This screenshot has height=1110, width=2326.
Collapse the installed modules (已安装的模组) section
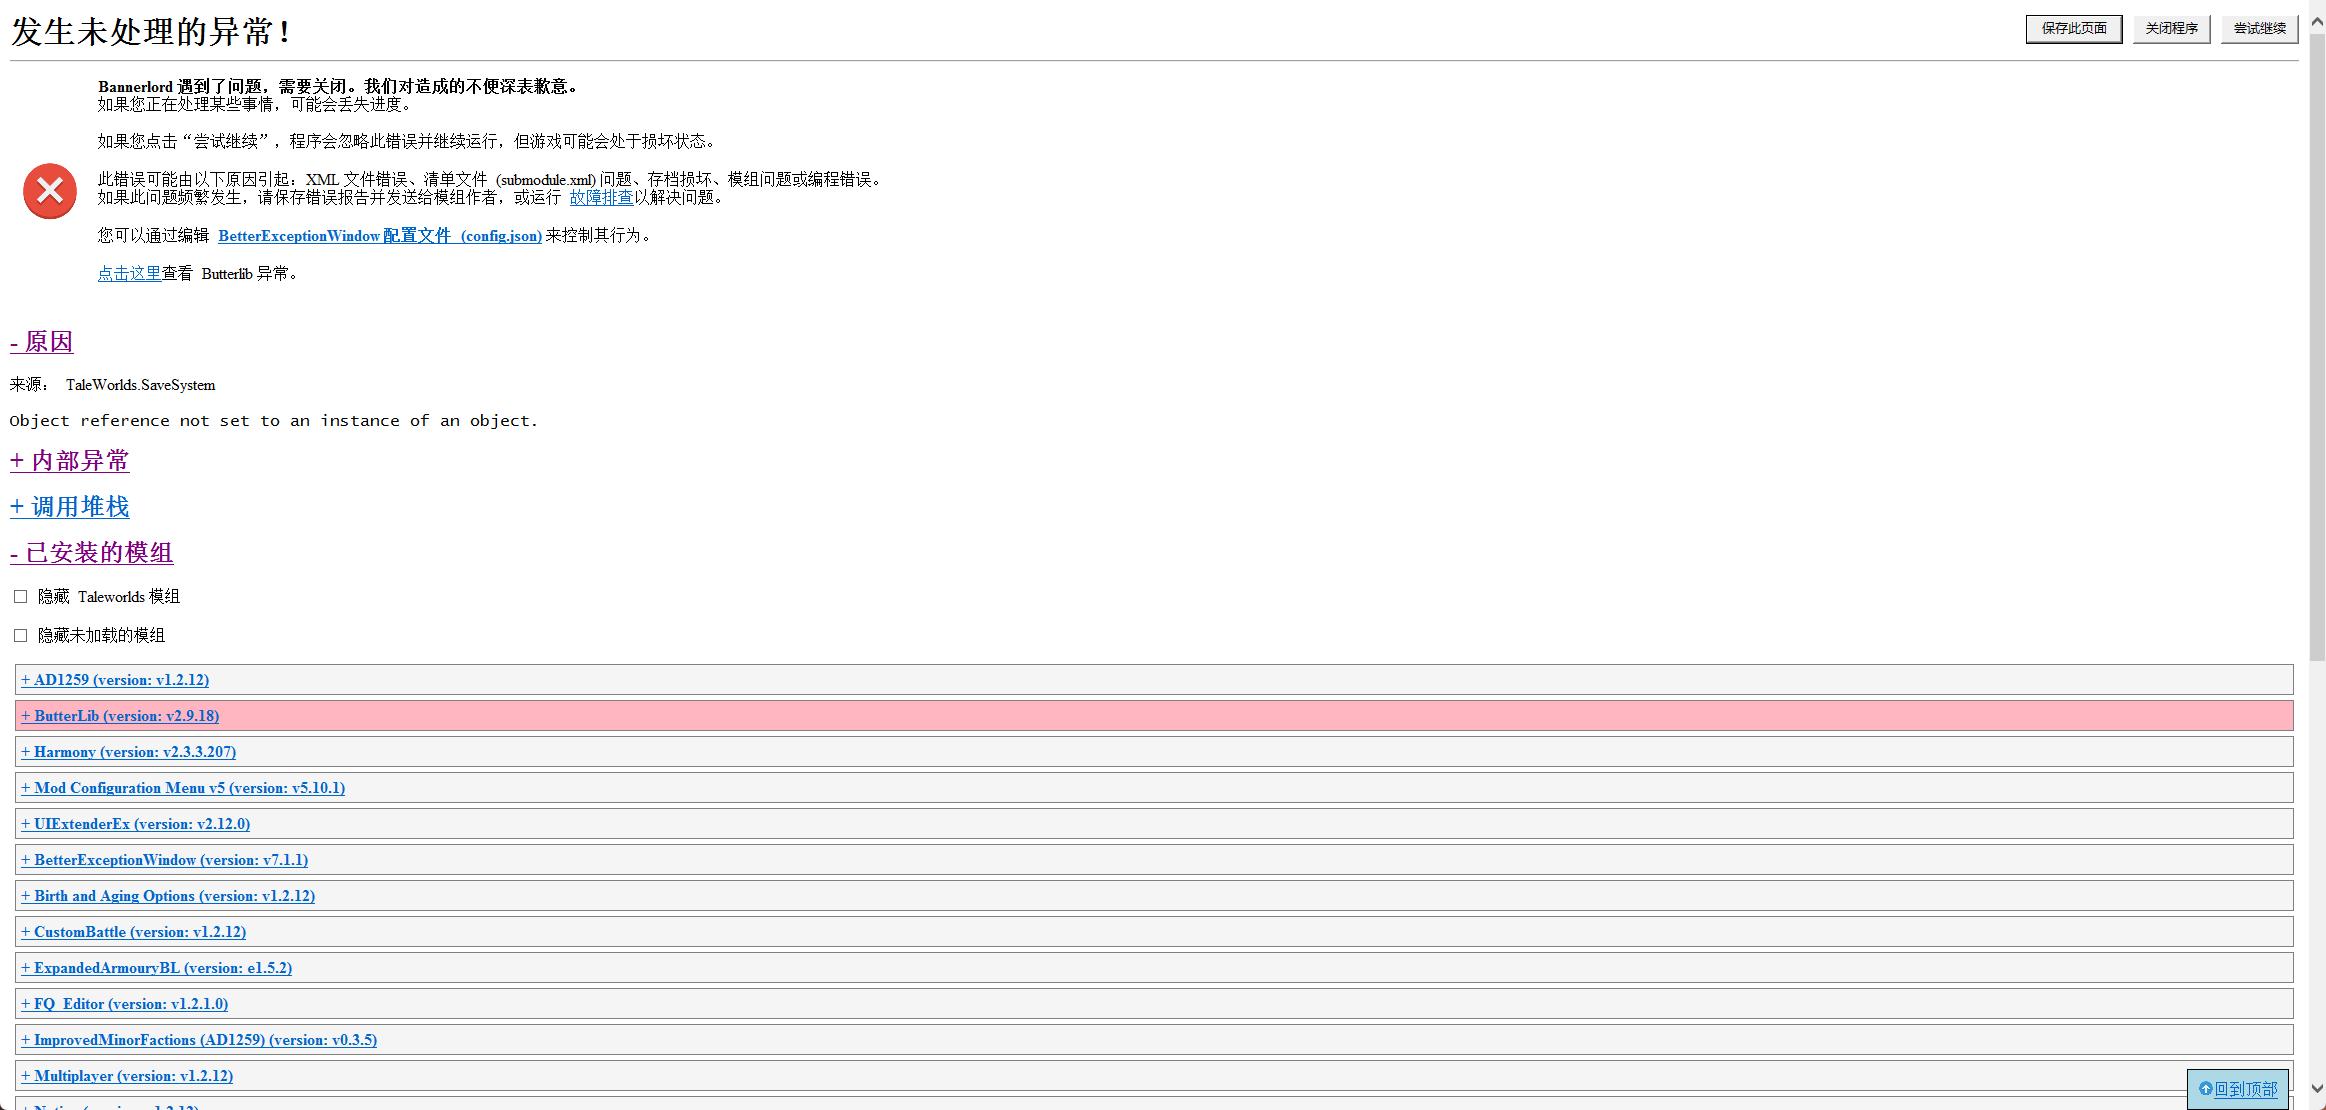pos(92,553)
